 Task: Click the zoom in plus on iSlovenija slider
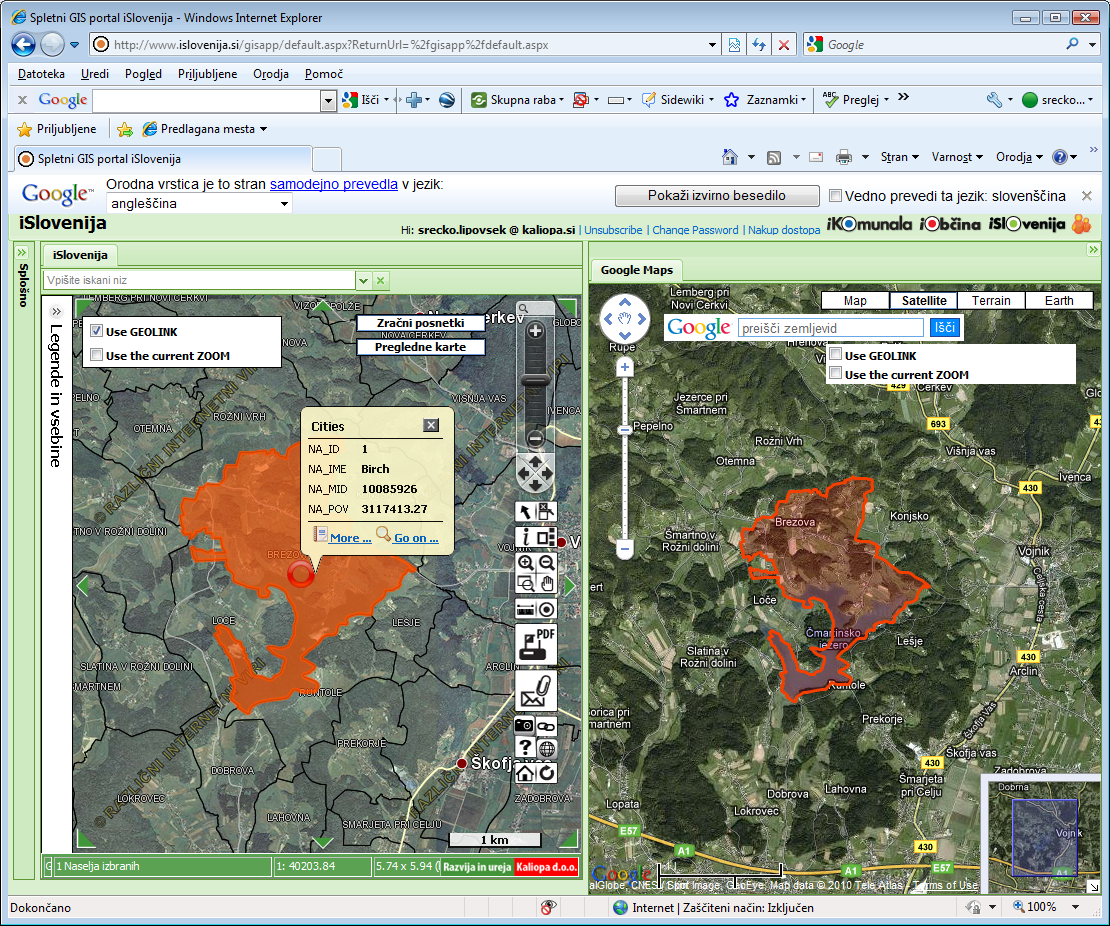[x=535, y=331]
